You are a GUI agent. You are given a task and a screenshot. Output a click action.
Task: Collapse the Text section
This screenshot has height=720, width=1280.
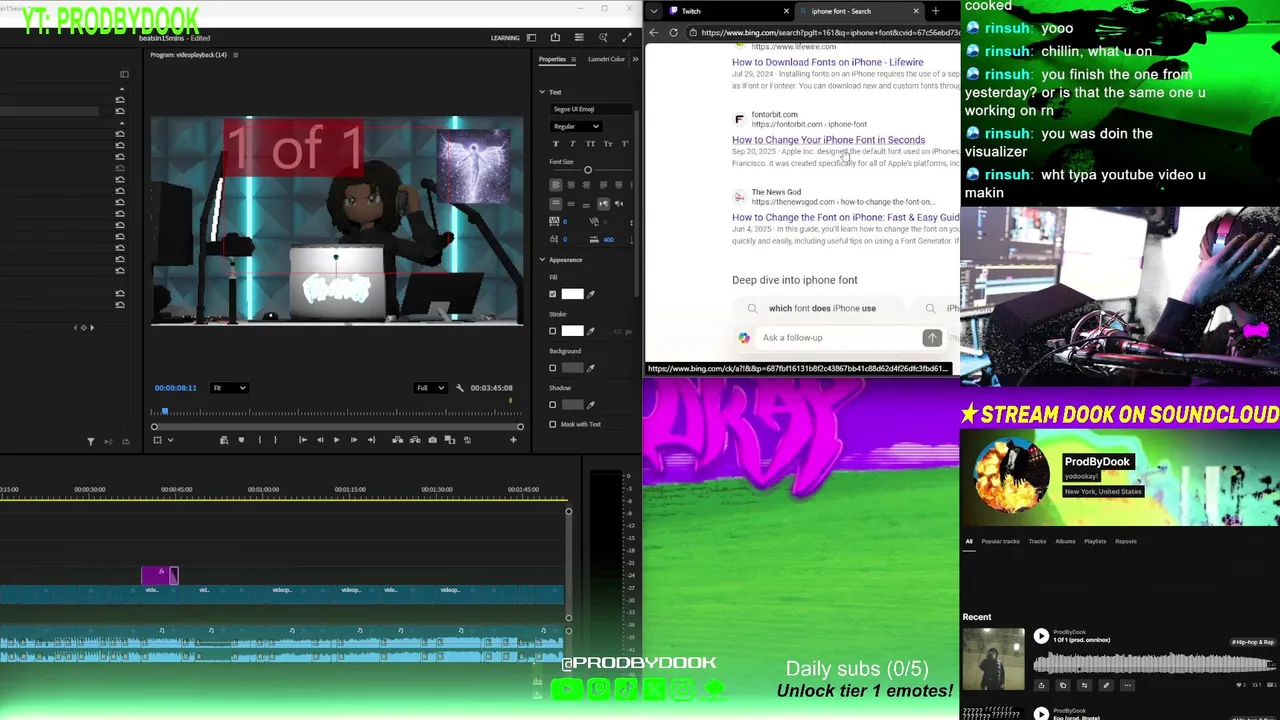tap(542, 92)
